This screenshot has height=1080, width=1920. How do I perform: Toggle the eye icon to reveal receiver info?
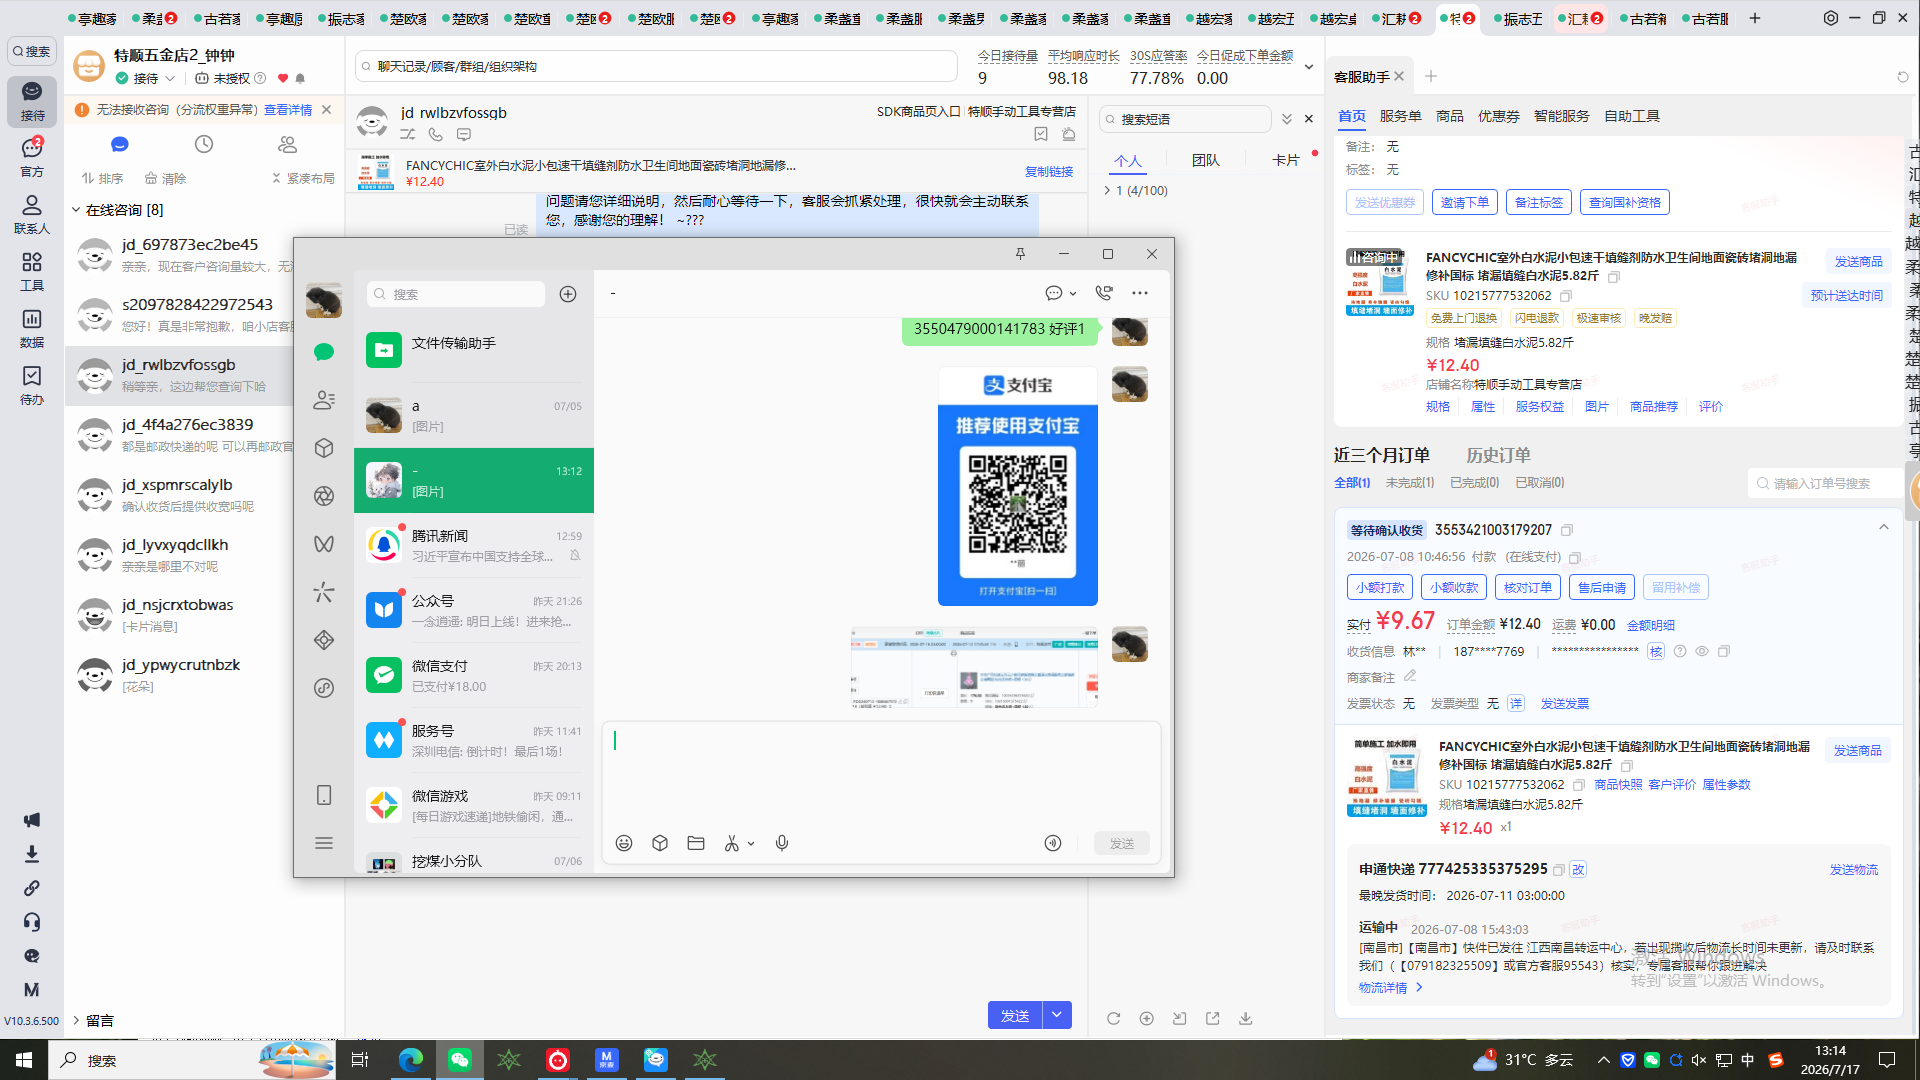[1702, 651]
